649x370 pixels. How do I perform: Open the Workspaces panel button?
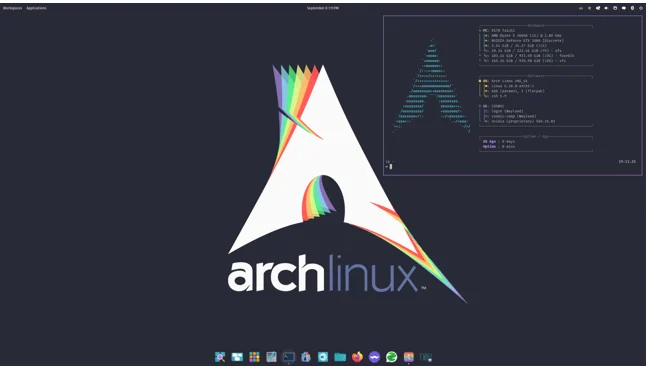pos(12,8)
